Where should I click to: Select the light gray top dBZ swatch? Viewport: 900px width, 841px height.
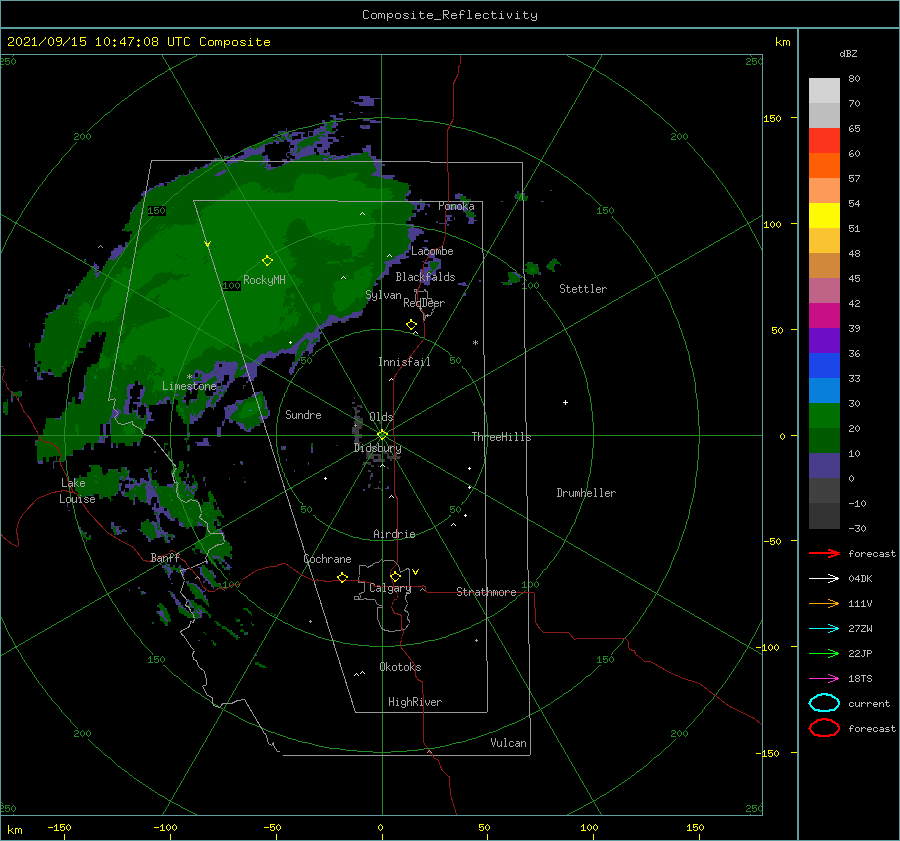pyautogui.click(x=824, y=91)
